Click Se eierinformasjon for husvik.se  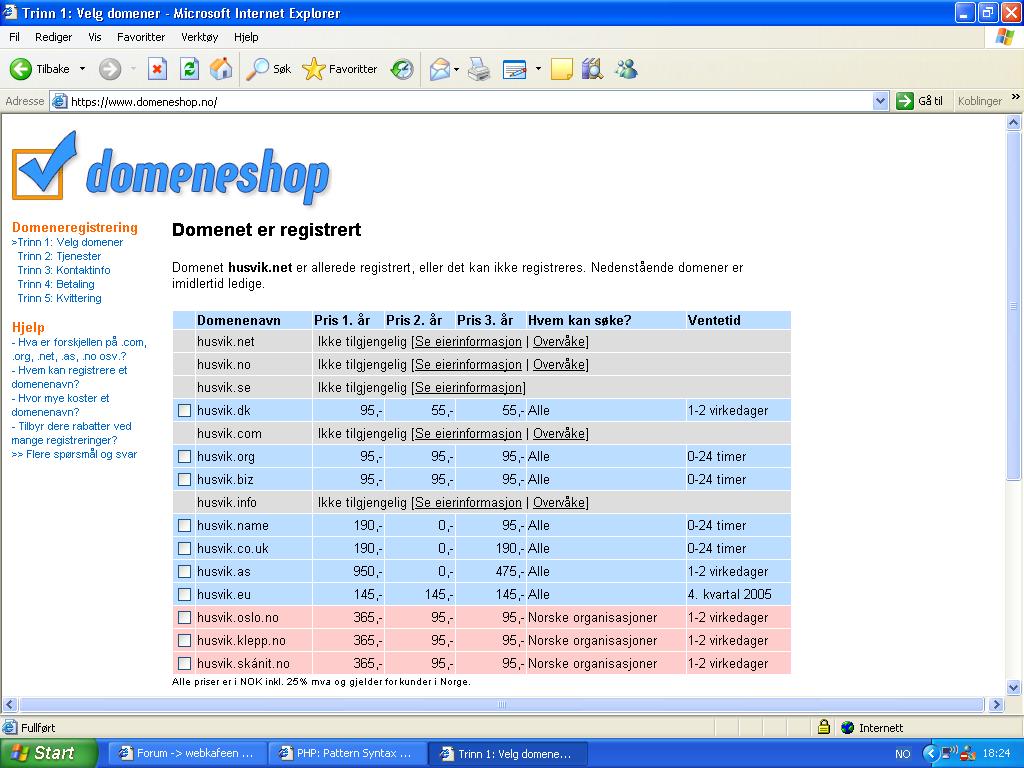tap(468, 388)
